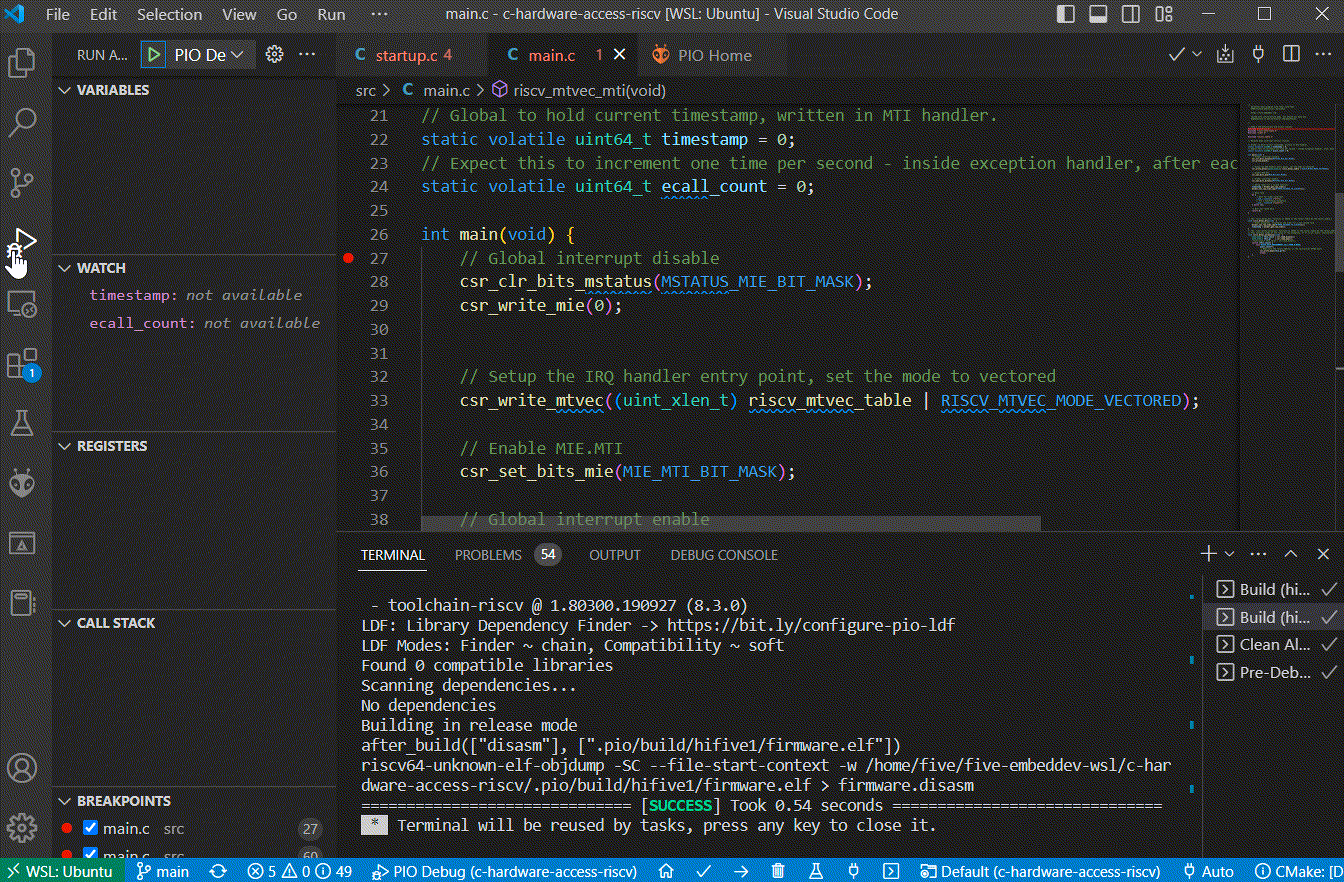Toggle the red breakpoint on line 27
The image size is (1344, 882).
pyautogui.click(x=348, y=258)
